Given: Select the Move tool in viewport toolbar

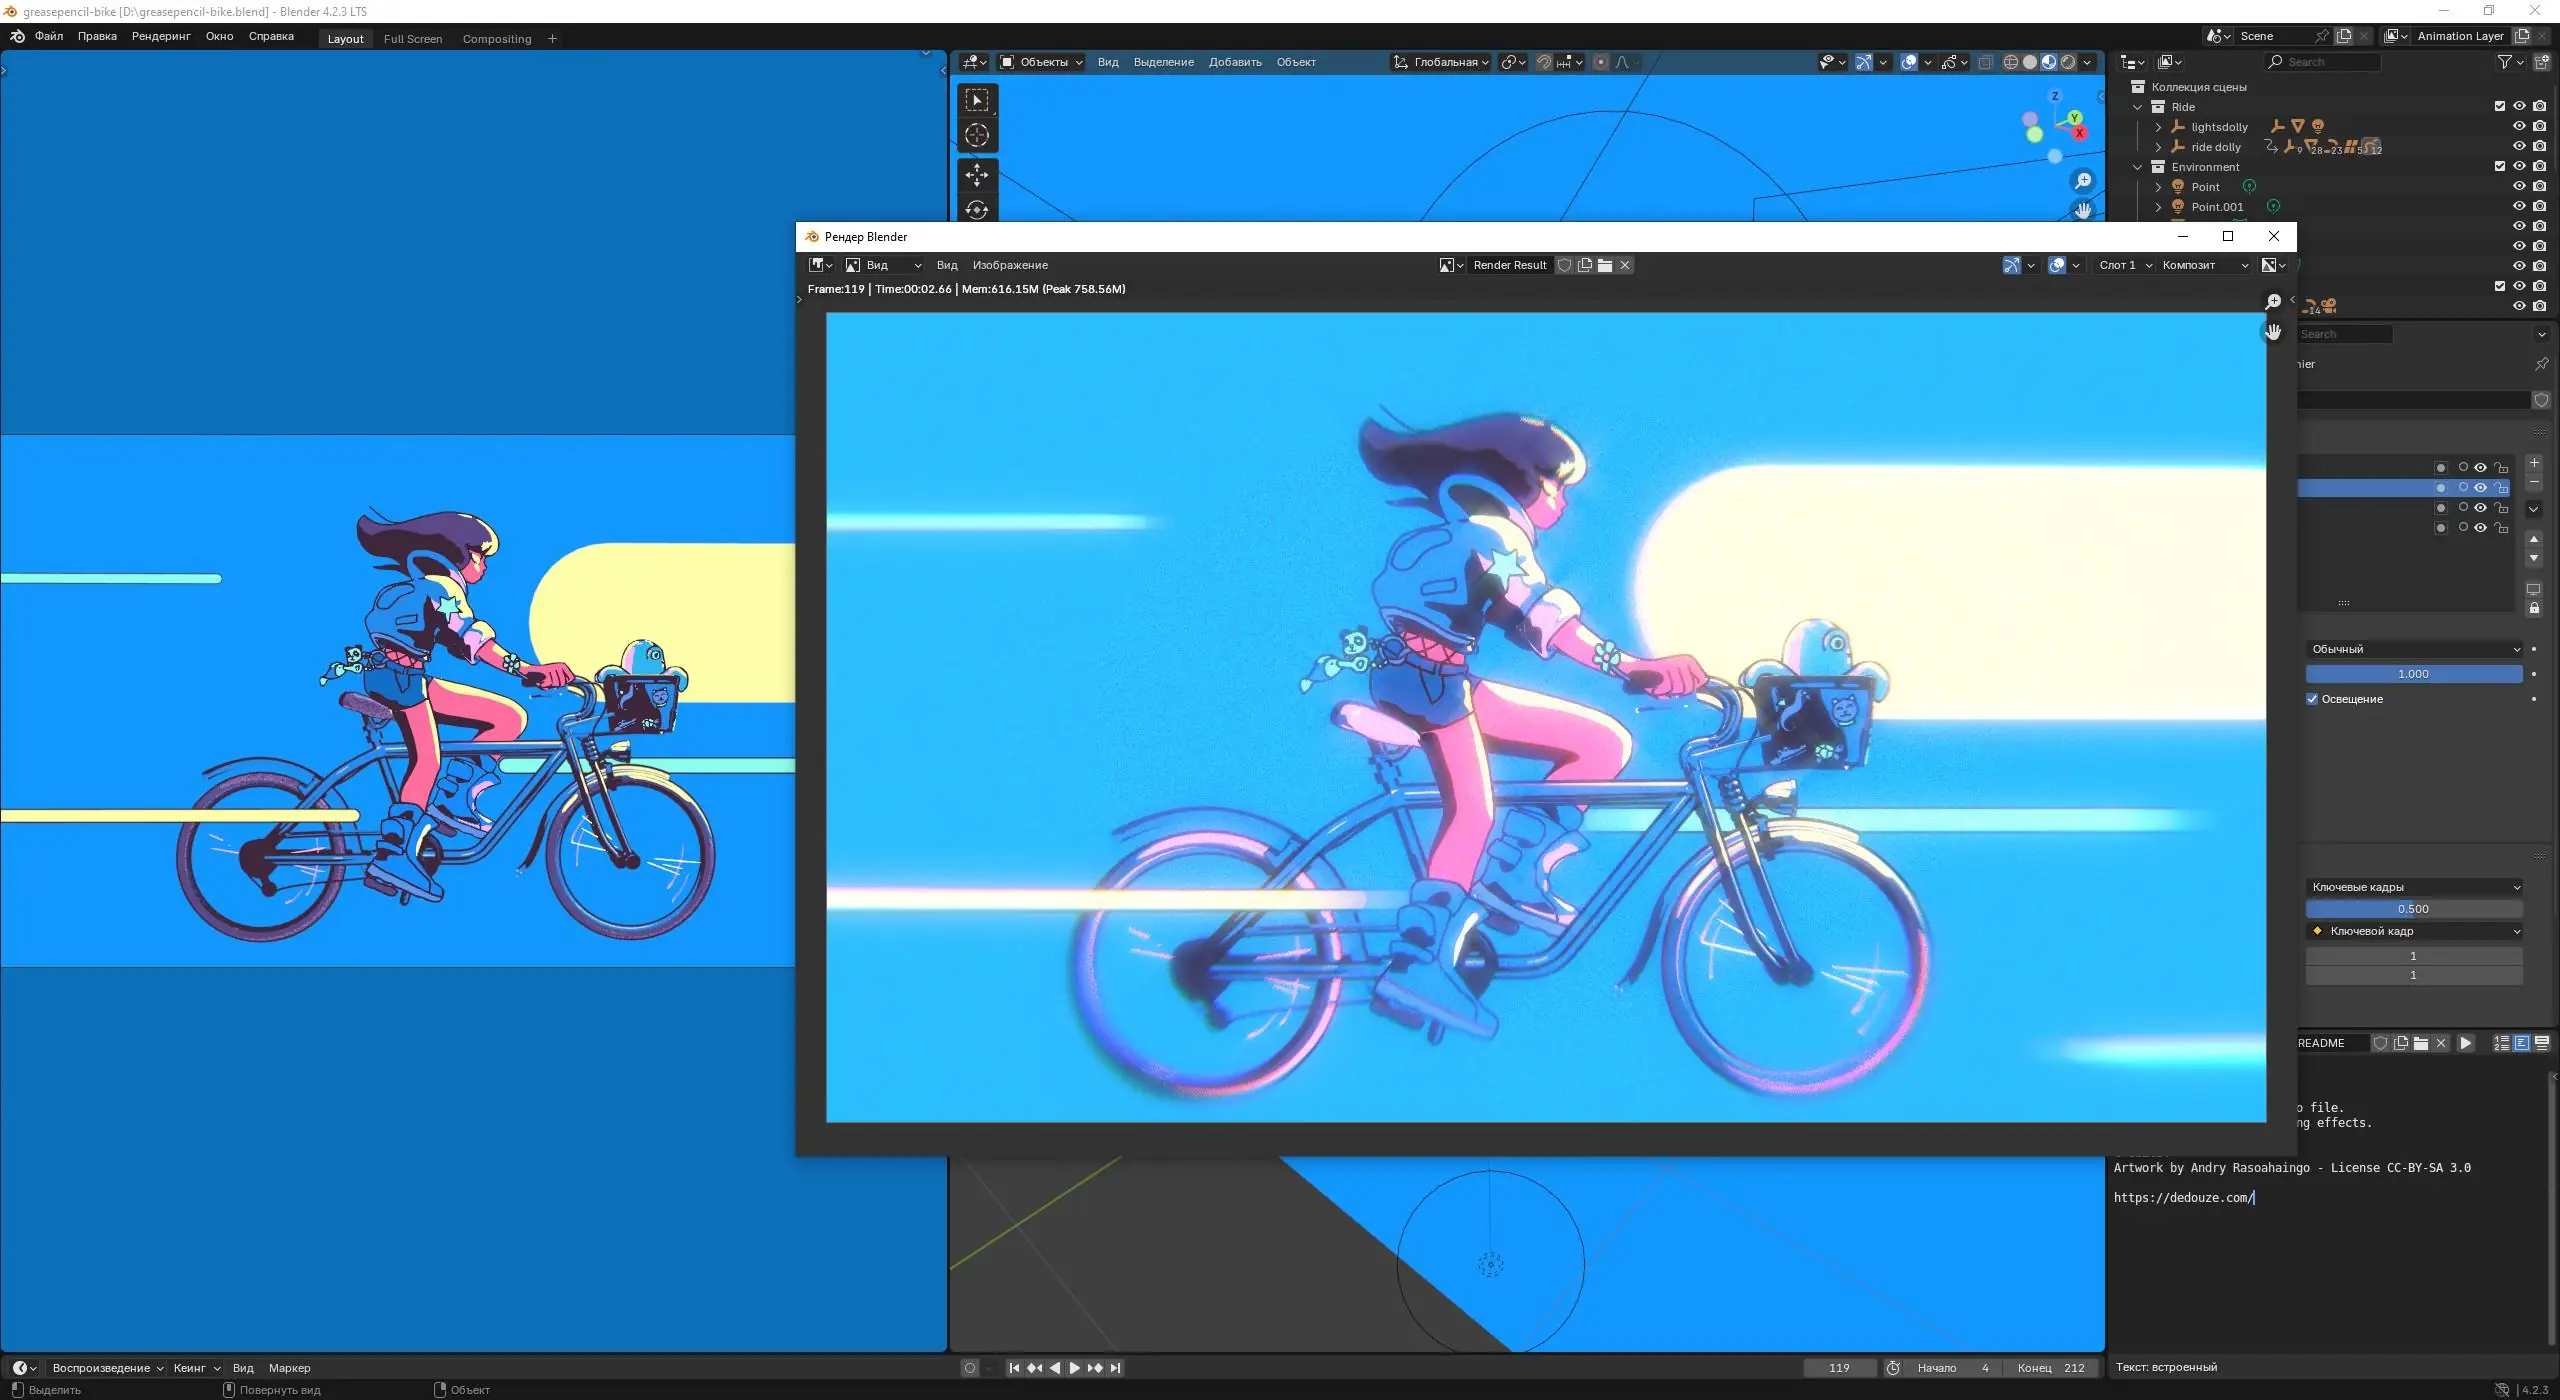Looking at the screenshot, I should [x=977, y=175].
